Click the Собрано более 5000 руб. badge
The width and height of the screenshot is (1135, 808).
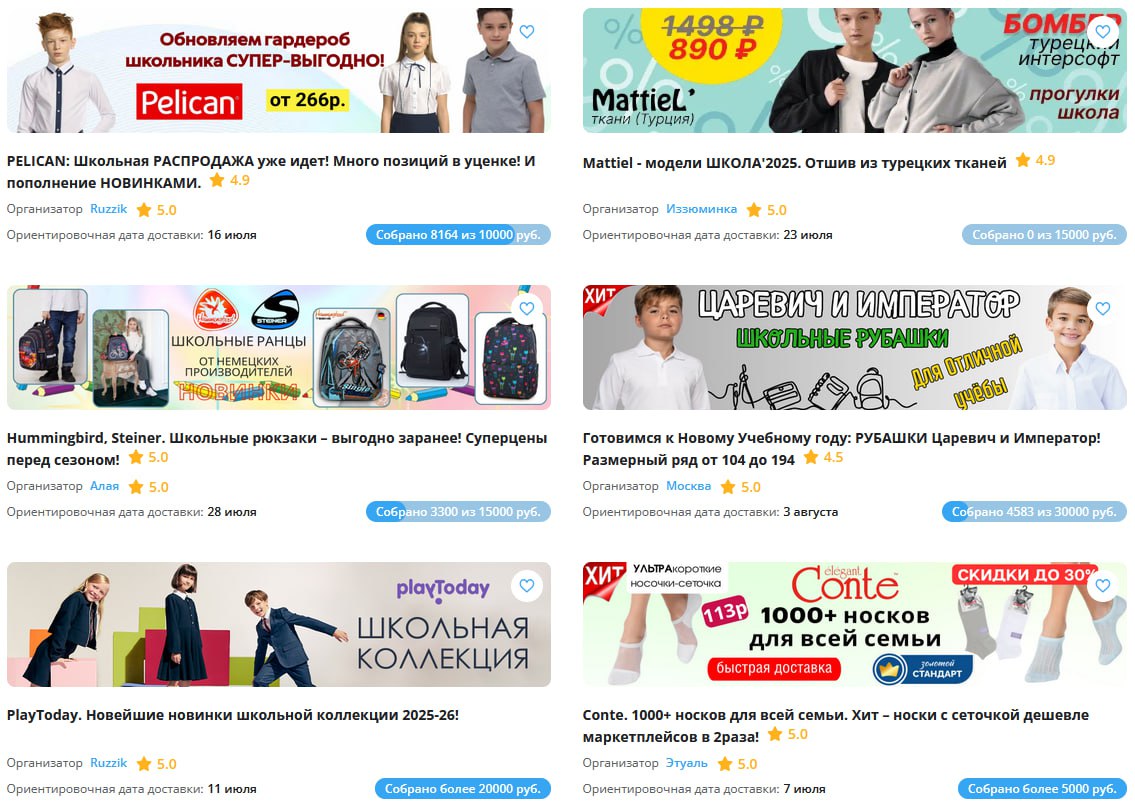(x=1042, y=788)
